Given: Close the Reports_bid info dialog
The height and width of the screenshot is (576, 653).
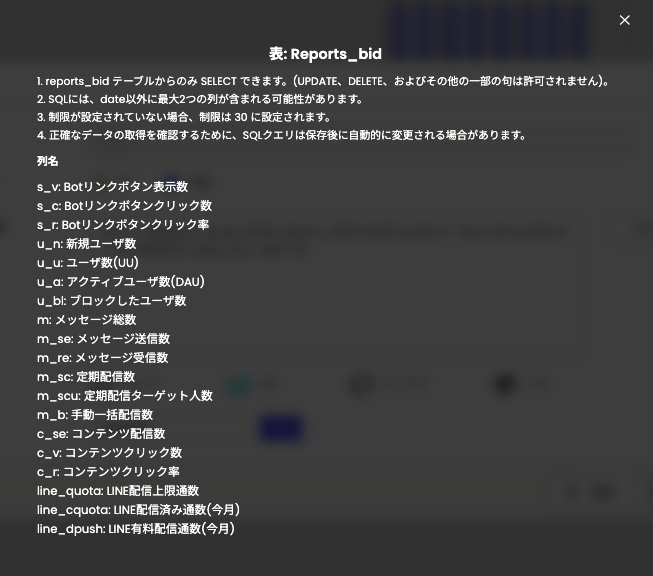Looking at the screenshot, I should pos(624,20).
